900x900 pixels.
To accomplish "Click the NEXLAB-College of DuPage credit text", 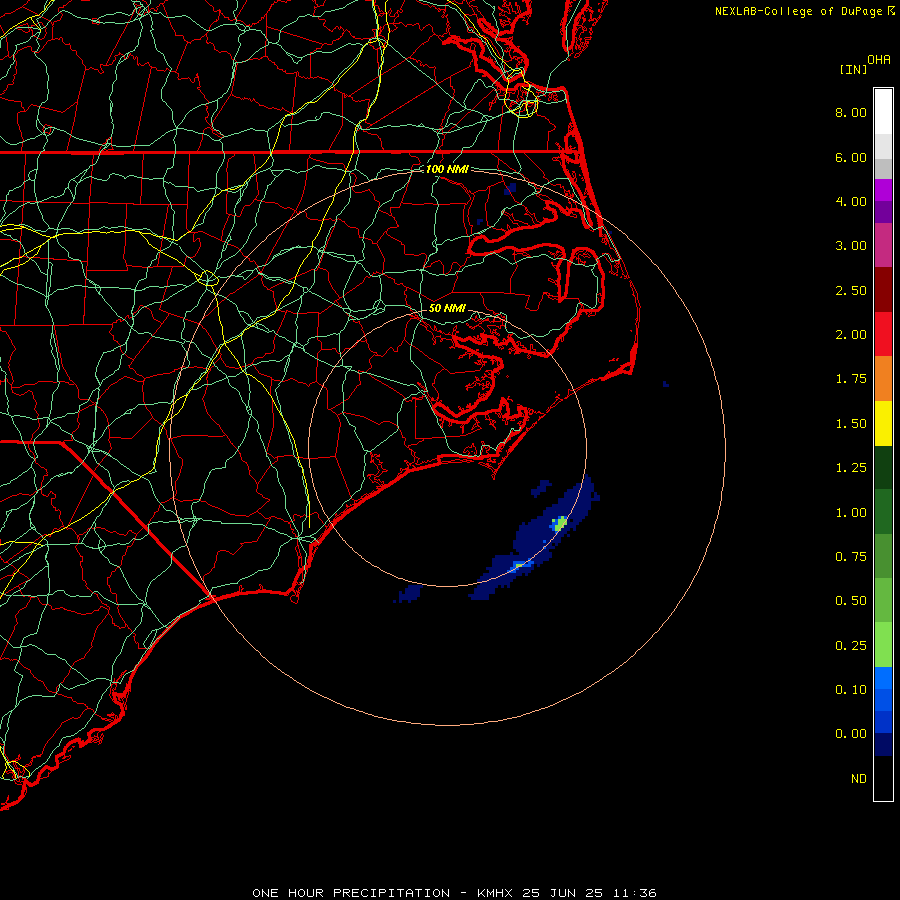I will pos(798,11).
